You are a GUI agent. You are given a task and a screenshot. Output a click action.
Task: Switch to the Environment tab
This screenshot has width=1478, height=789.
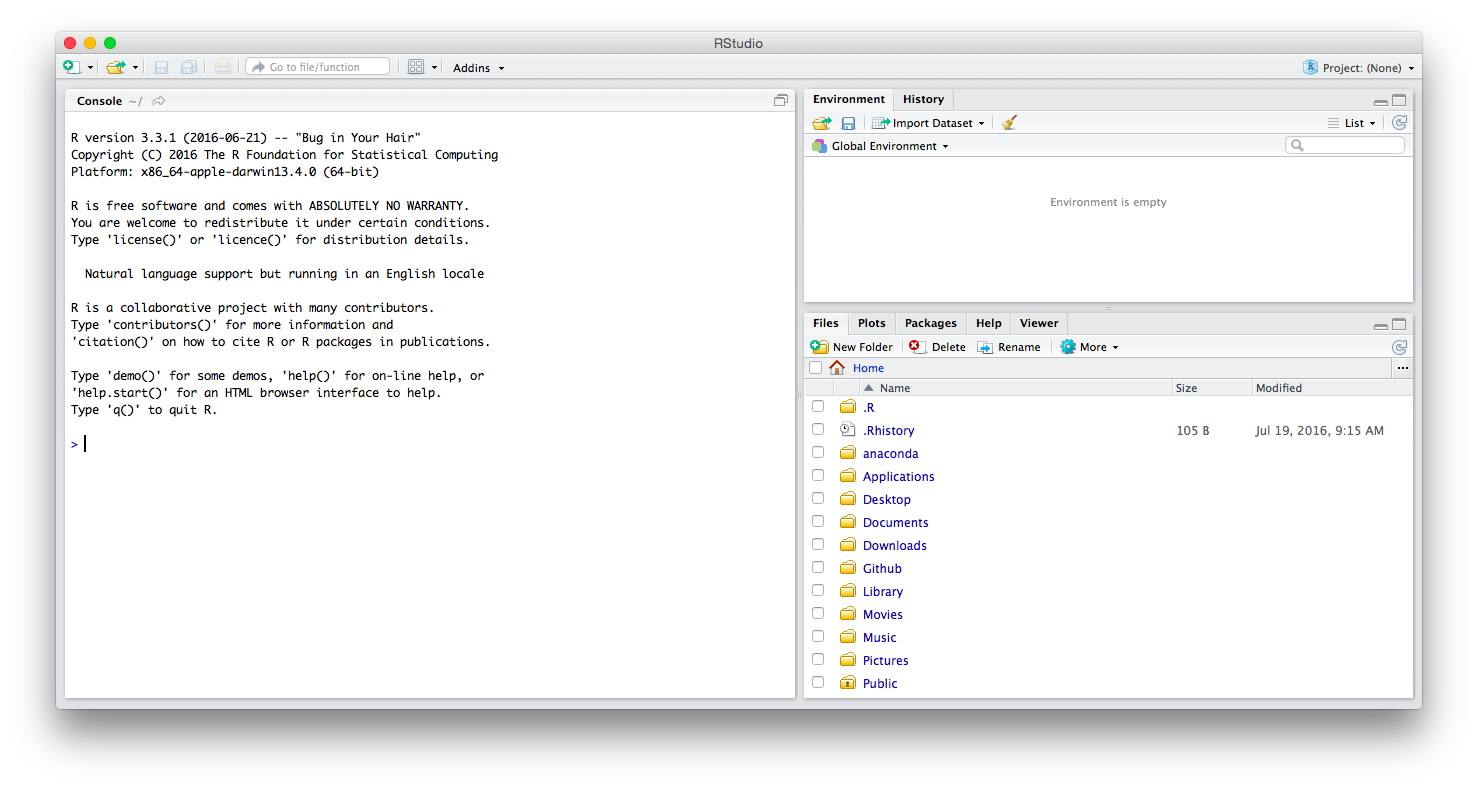pos(848,99)
